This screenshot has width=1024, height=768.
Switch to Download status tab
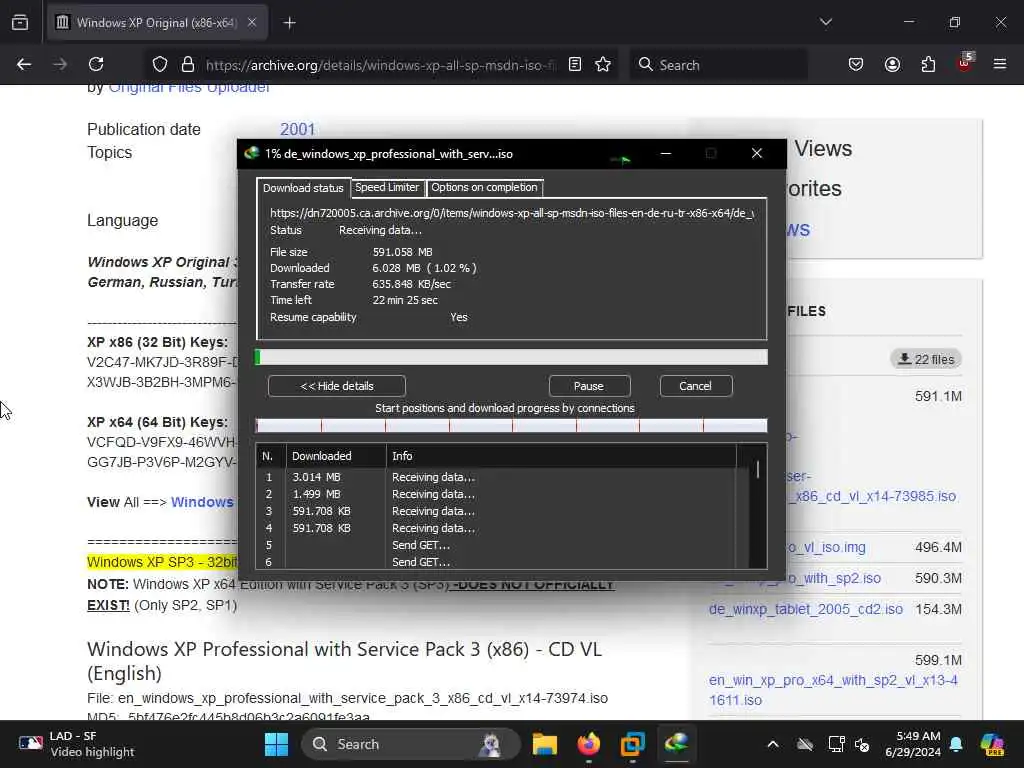[x=303, y=188]
